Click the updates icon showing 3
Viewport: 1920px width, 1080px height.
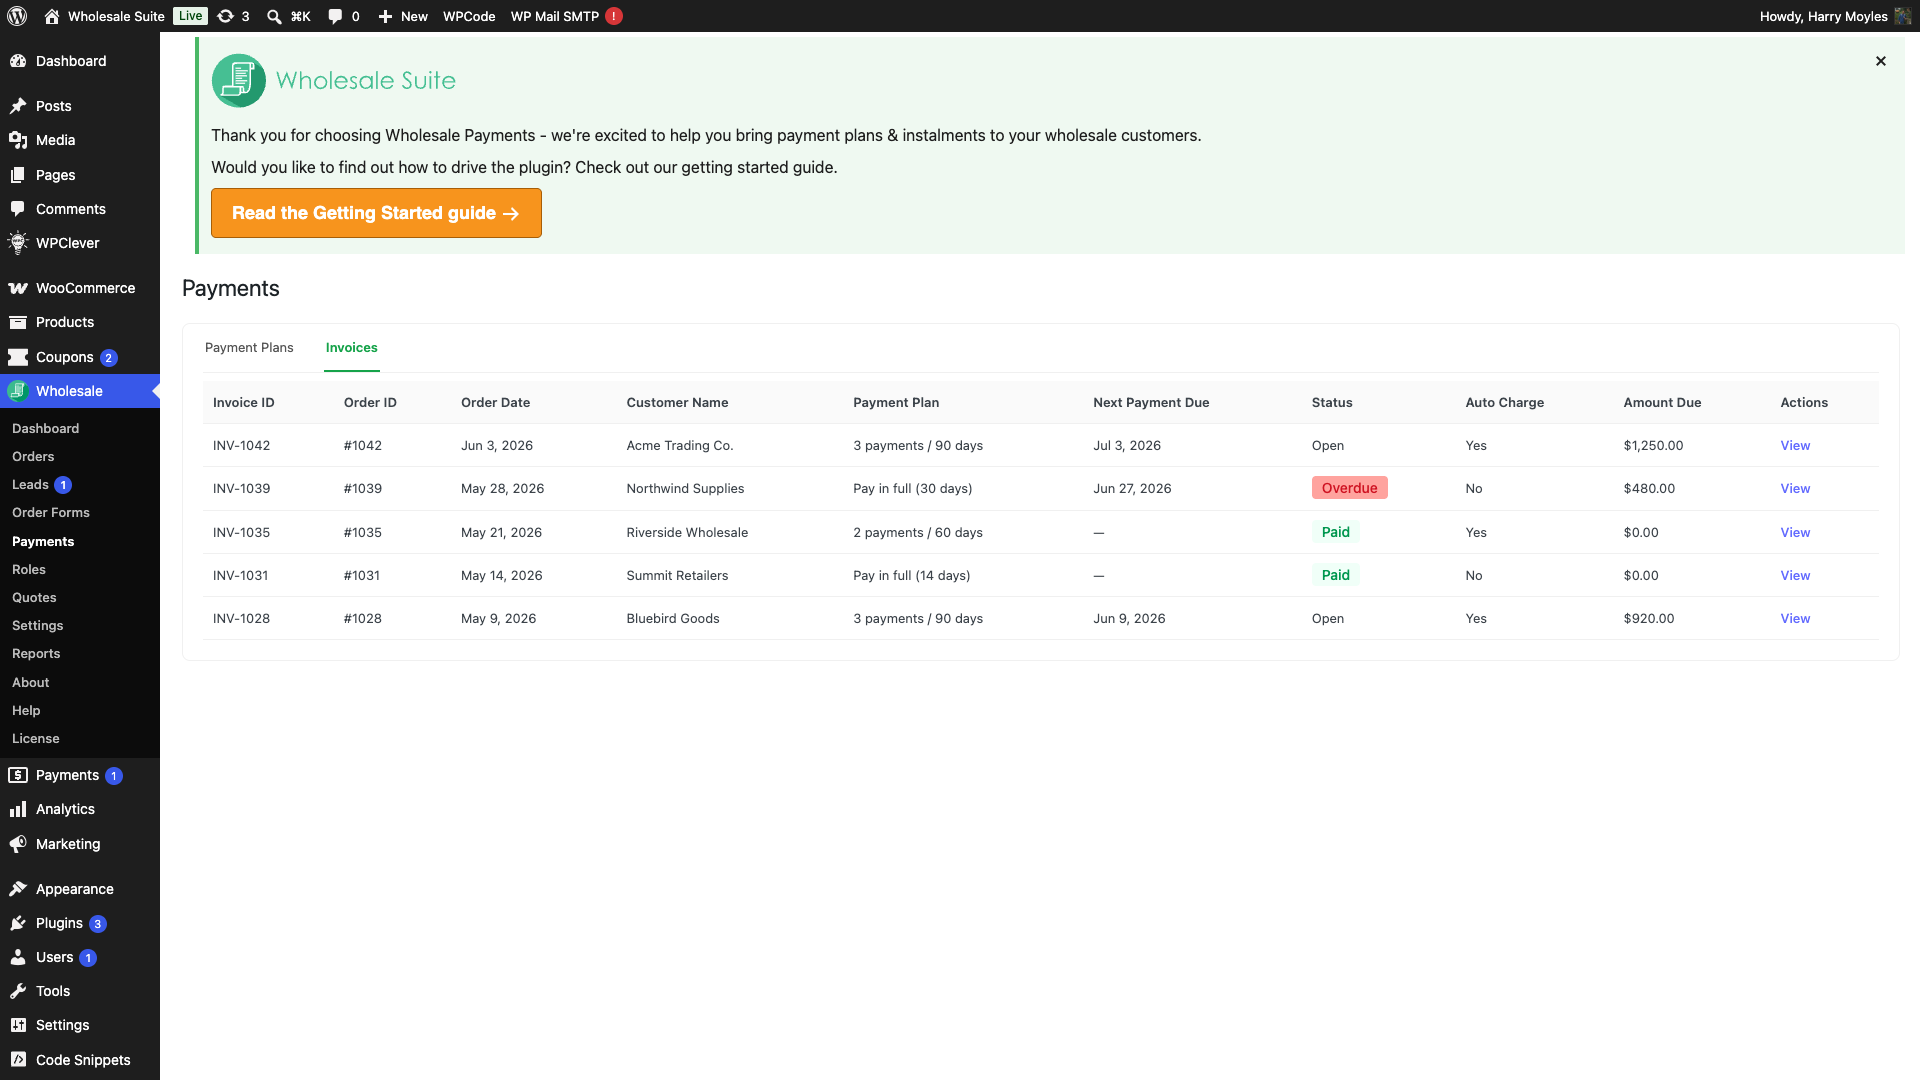coord(225,16)
